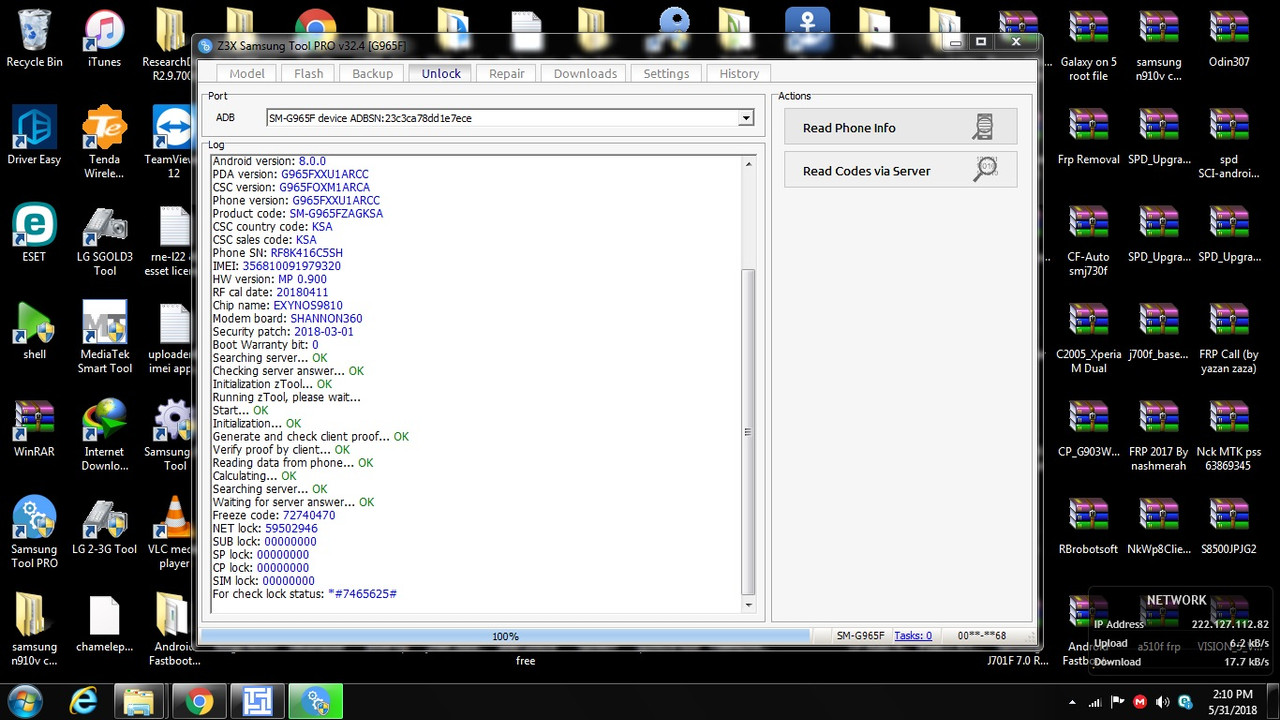Viewport: 1280px width, 720px height.
Task: Click the Freeze code: 72740470 line
Action: (274, 515)
